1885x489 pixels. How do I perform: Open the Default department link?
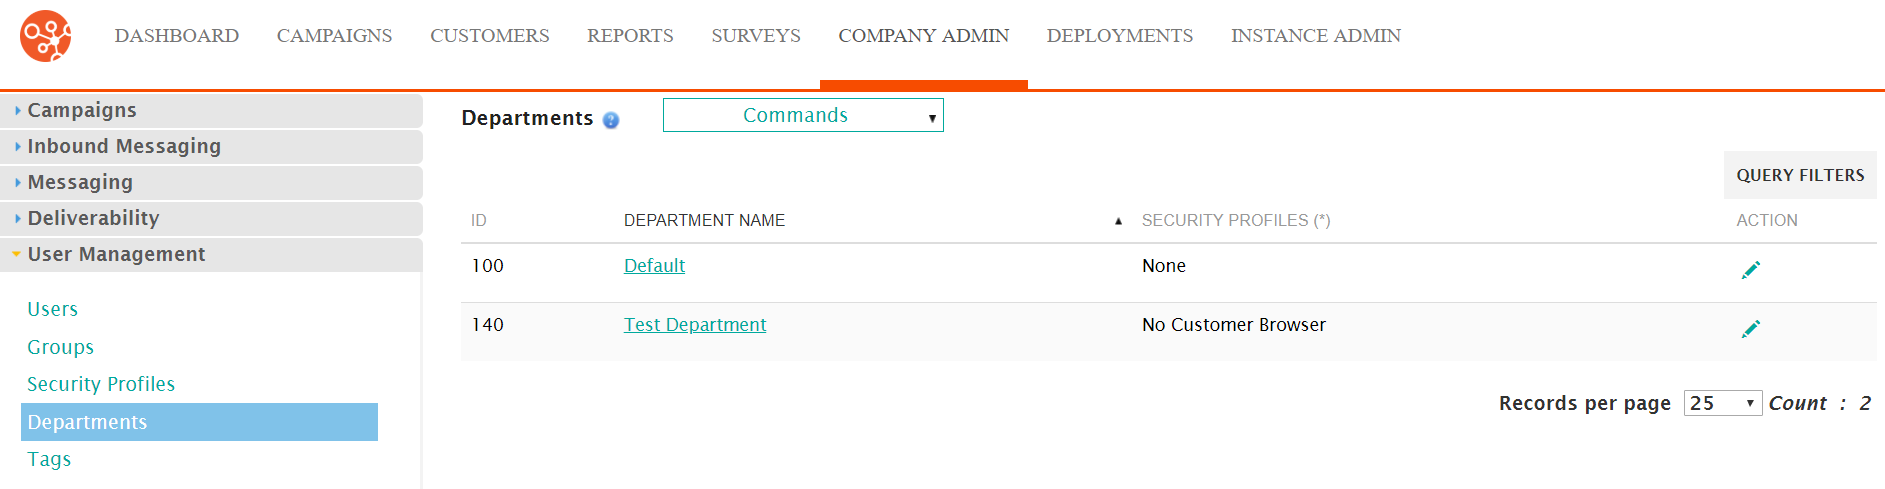click(x=654, y=266)
